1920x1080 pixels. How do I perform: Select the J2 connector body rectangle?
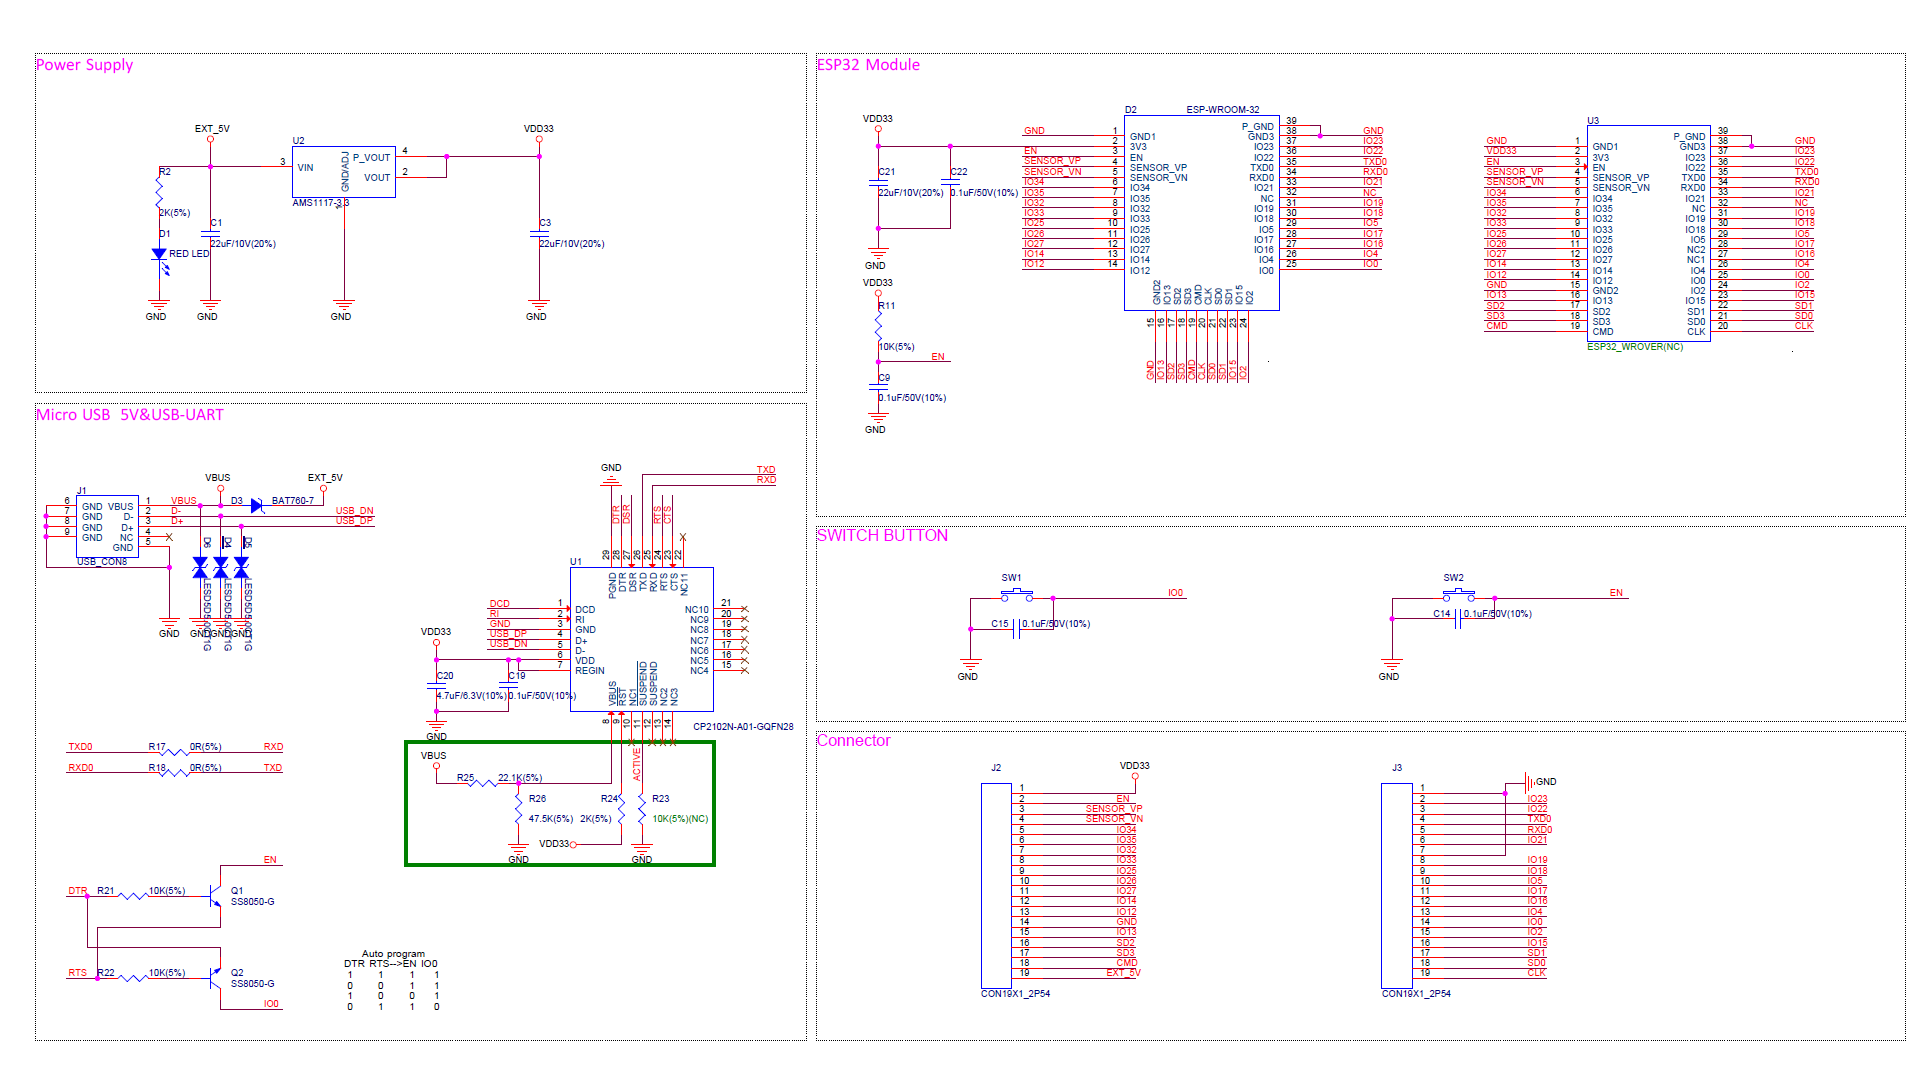(x=996, y=886)
